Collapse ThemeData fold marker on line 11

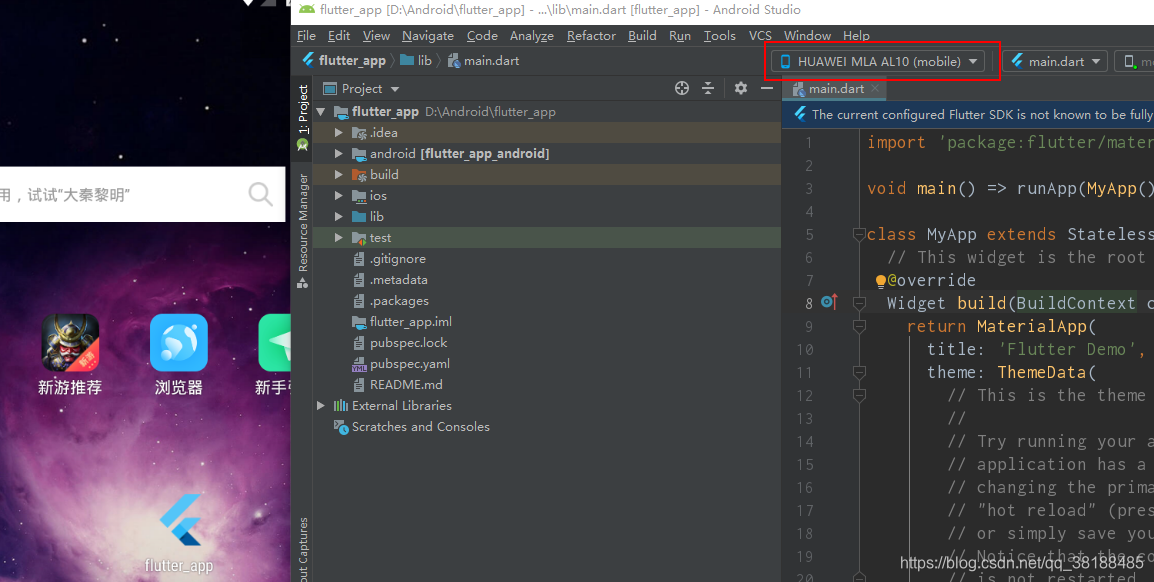pos(858,372)
